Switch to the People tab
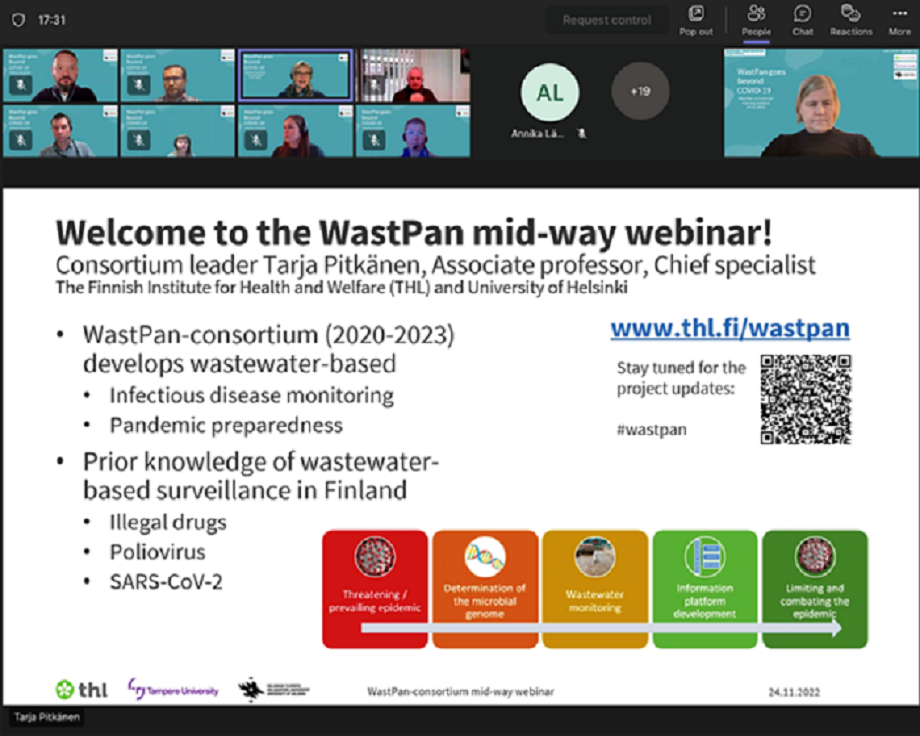This screenshot has width=920, height=736. click(756, 20)
